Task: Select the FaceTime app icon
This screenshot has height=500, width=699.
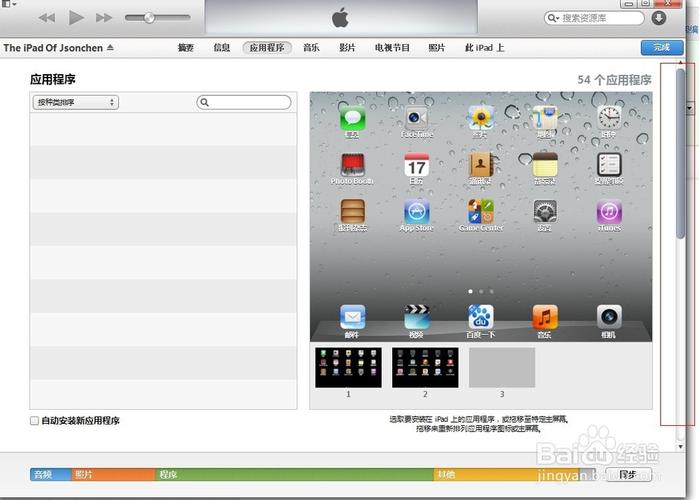Action: pos(417,119)
